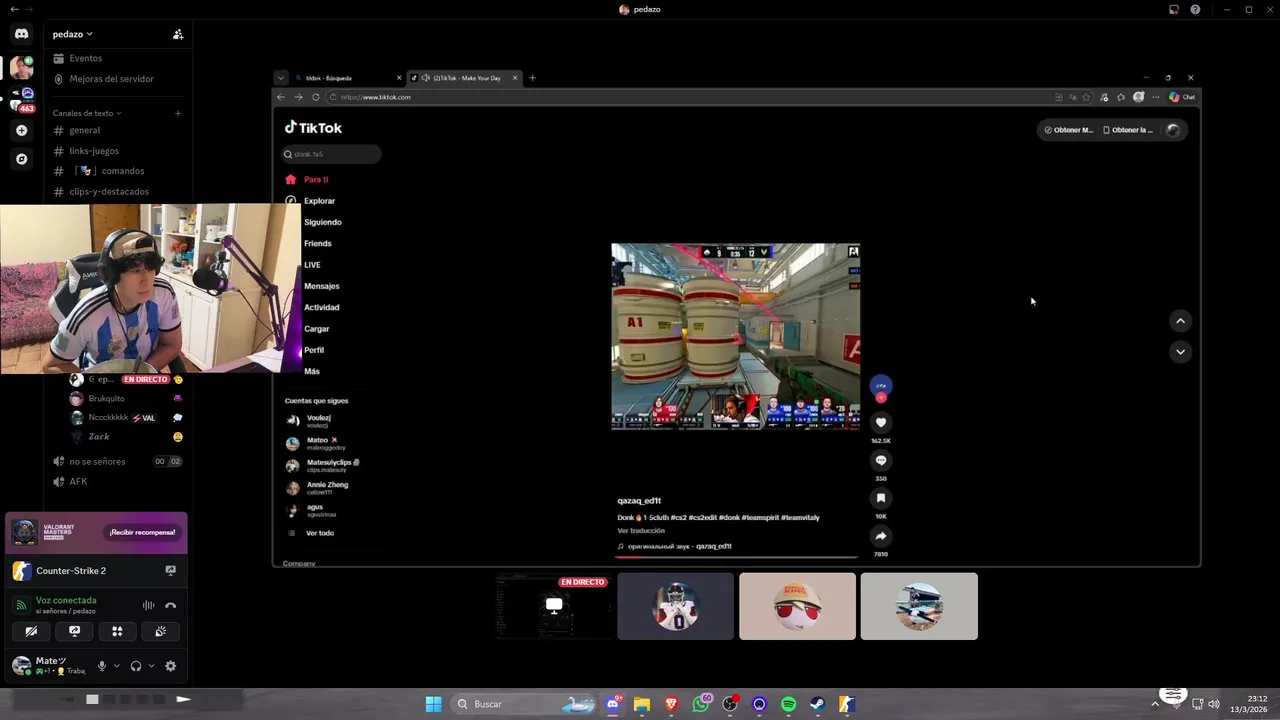Viewport: 1280px width, 720px height.
Task: Open Discord activities launcher button
Action: click(x=117, y=631)
